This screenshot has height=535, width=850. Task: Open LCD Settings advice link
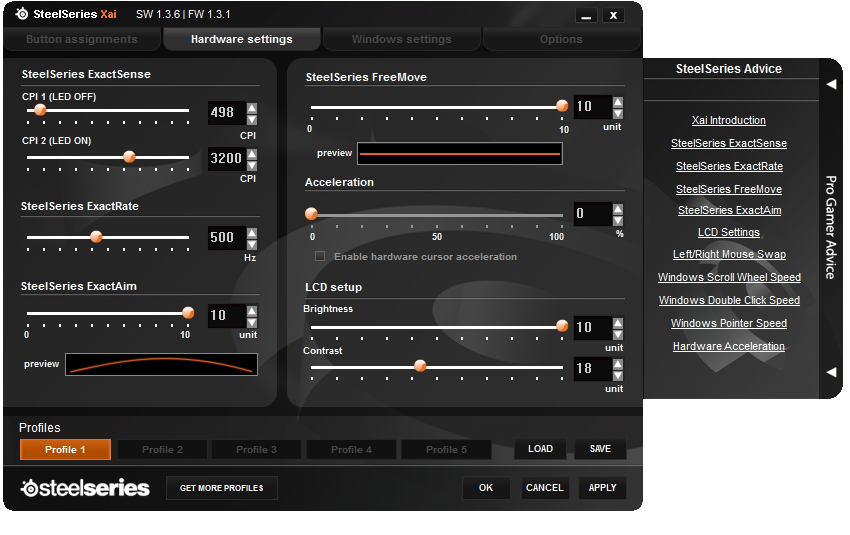pyautogui.click(x=729, y=232)
